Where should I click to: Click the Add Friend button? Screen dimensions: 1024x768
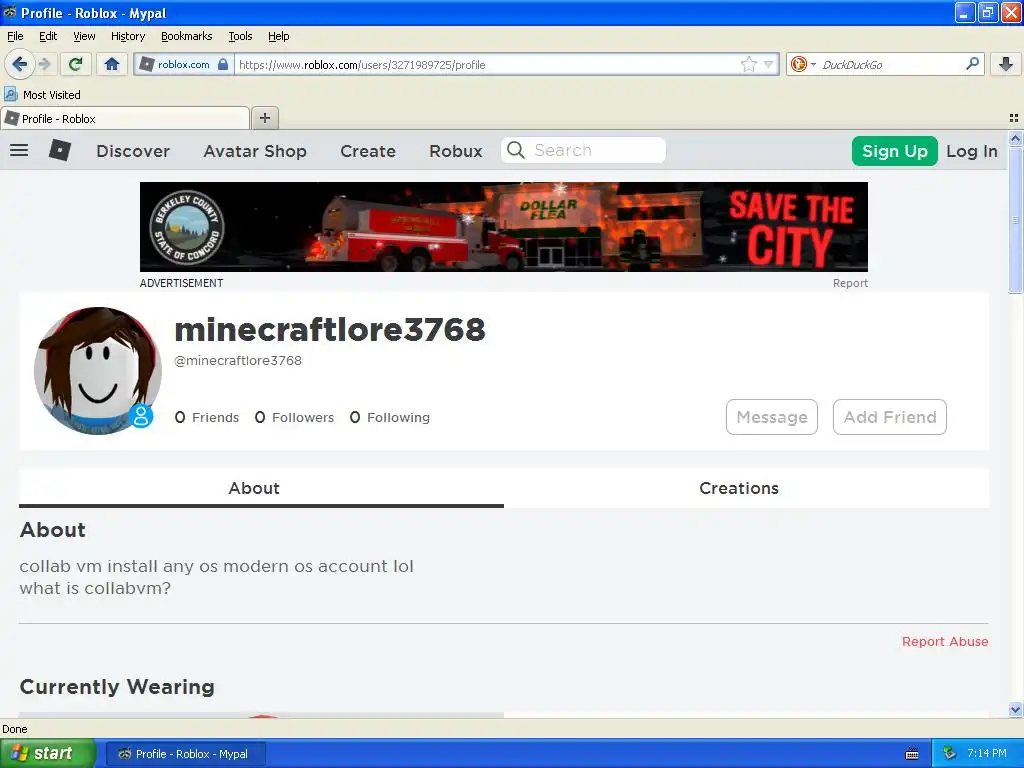(889, 417)
